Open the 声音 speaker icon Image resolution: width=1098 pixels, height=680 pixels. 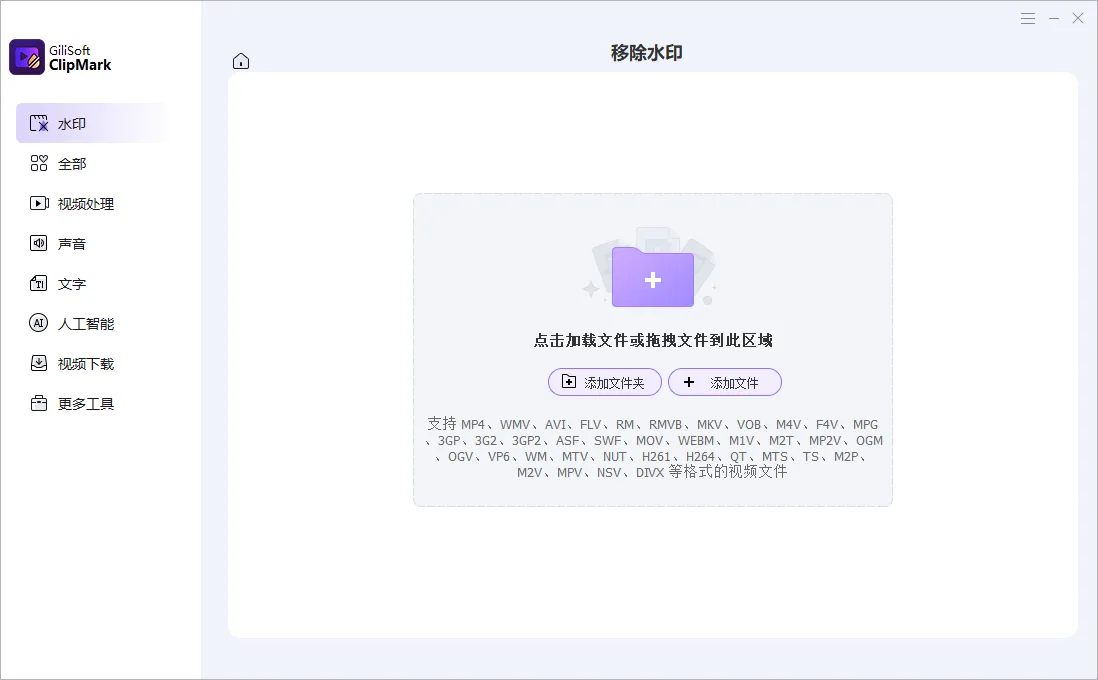[39, 244]
